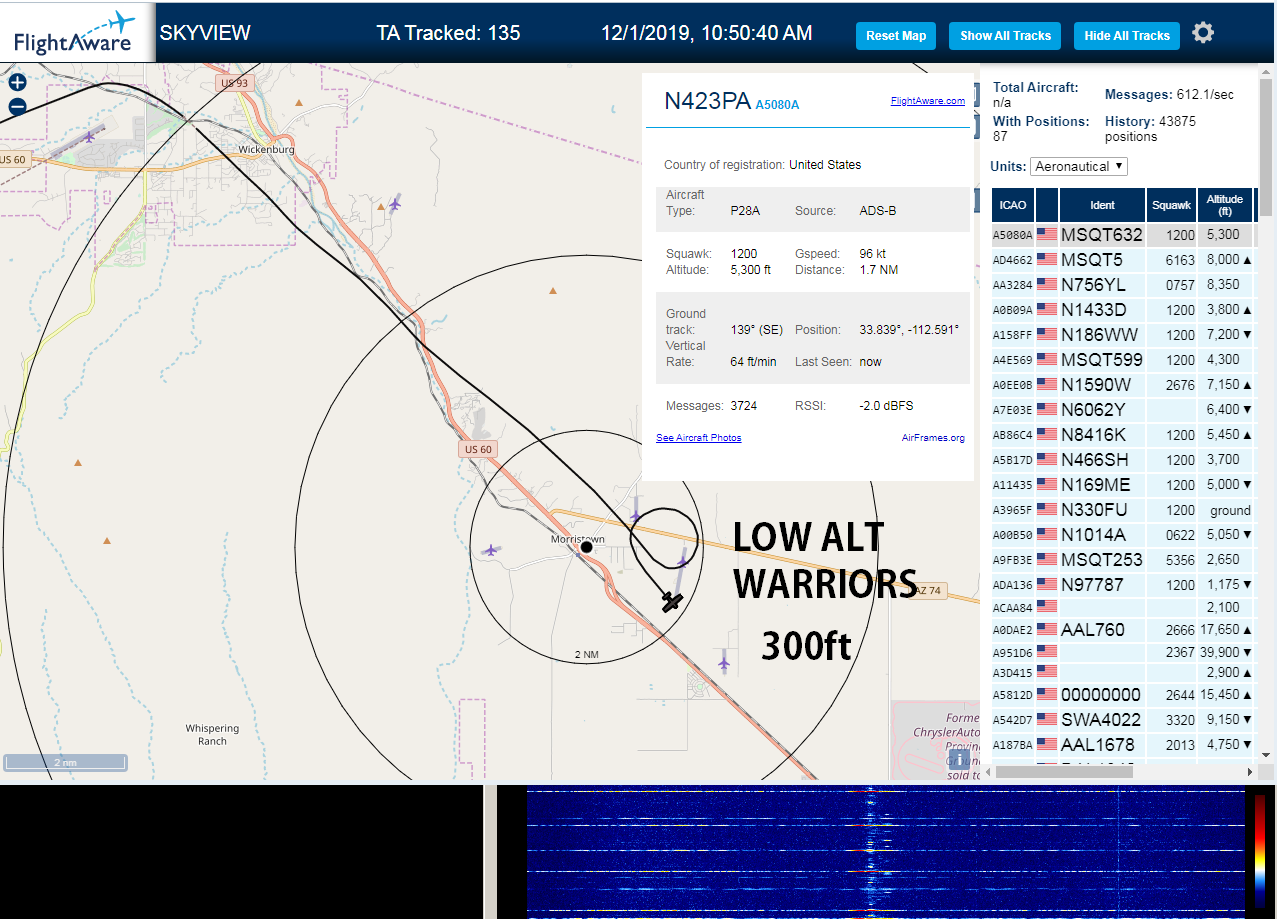Viewport: 1277px width, 919px height.
Task: Click the SKYVIEW header title
Action: click(205, 33)
